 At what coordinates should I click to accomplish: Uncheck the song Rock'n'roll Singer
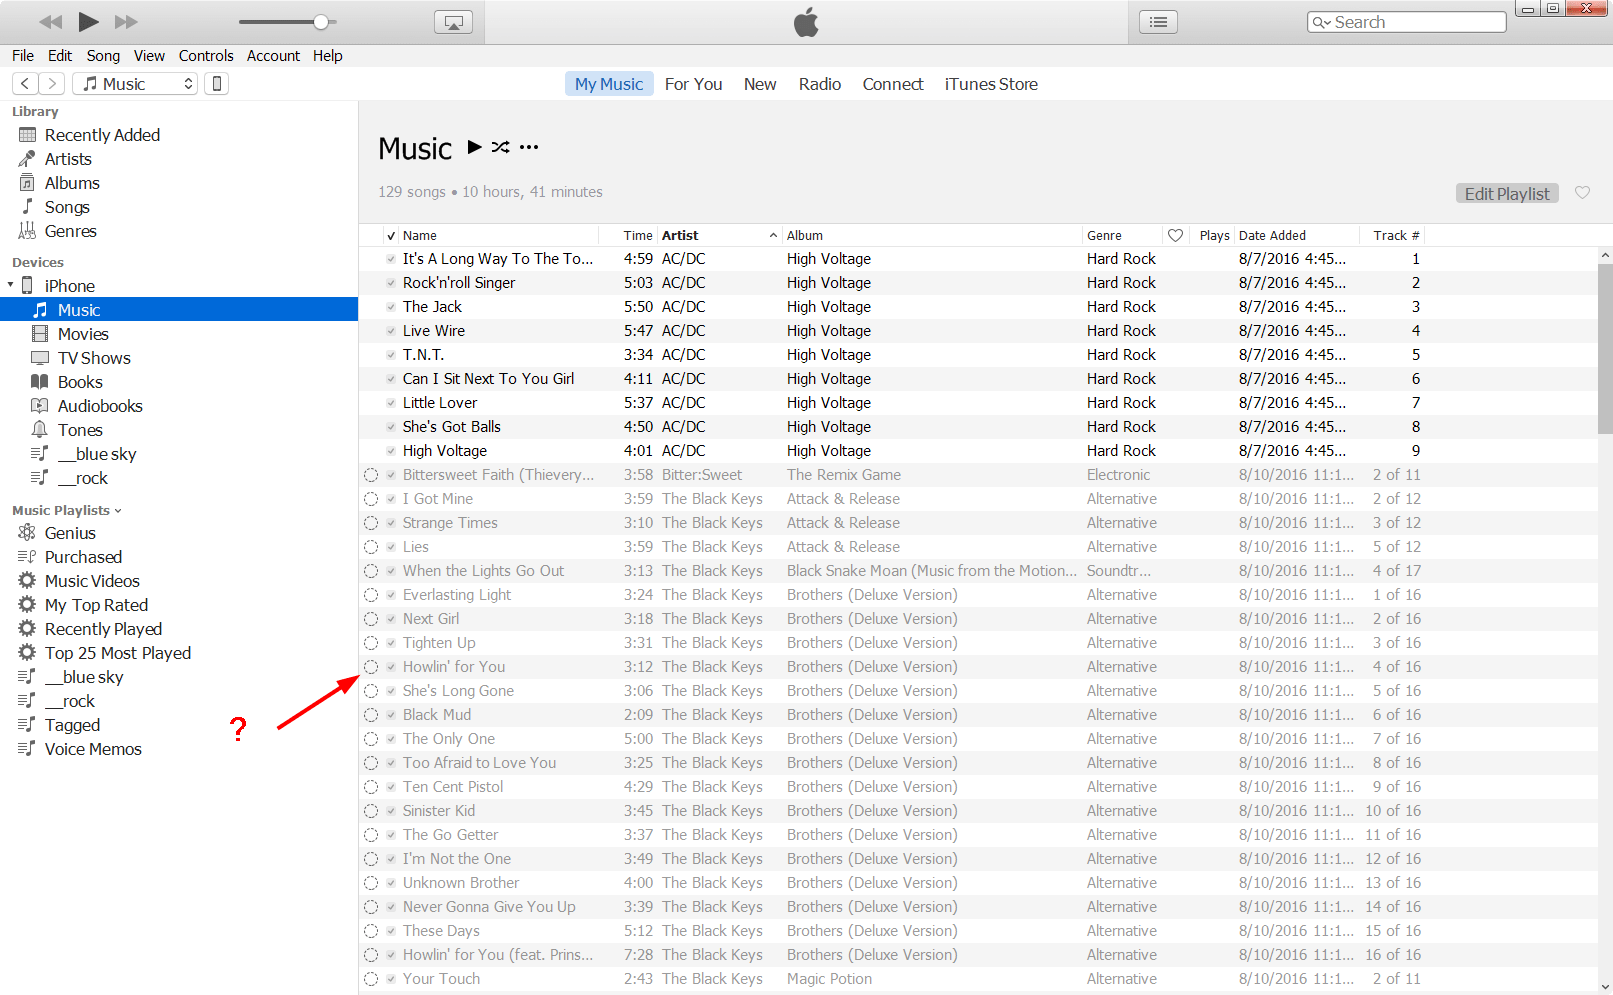tap(391, 283)
